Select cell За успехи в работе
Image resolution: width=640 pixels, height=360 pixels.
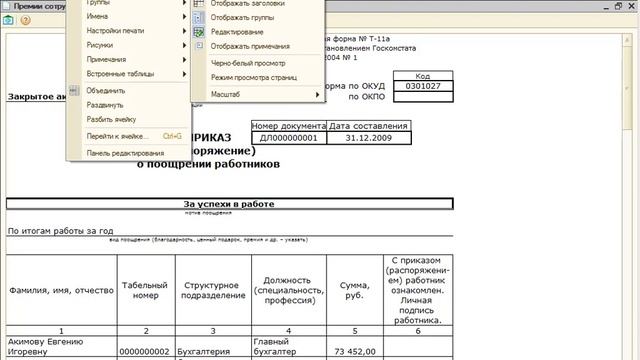click(x=229, y=204)
